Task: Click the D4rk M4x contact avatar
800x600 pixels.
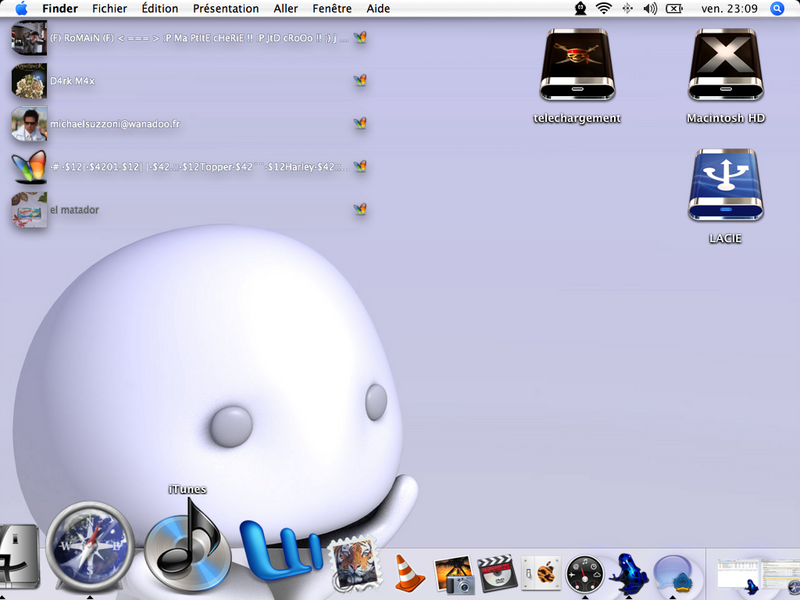Action: (x=29, y=81)
